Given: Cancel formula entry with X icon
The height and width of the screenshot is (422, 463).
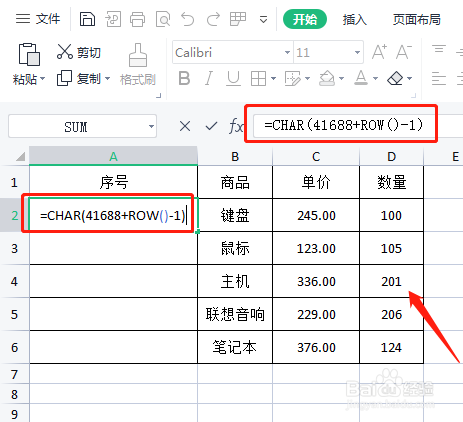Looking at the screenshot, I should pos(185,126).
